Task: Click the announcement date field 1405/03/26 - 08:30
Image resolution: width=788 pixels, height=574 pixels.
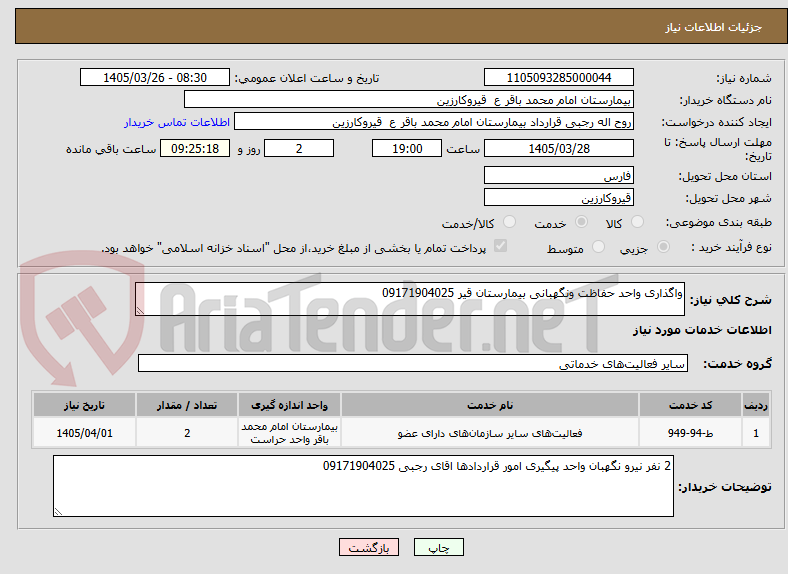Action: 155,77
